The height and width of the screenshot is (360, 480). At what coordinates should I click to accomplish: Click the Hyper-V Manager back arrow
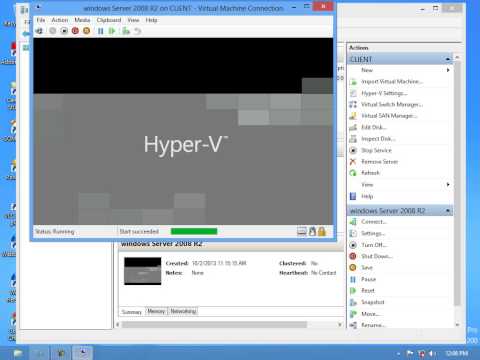click(26, 34)
